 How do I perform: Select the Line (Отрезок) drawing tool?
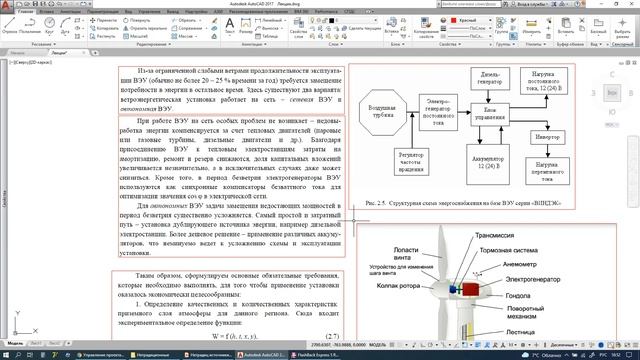pyautogui.click(x=9, y=25)
